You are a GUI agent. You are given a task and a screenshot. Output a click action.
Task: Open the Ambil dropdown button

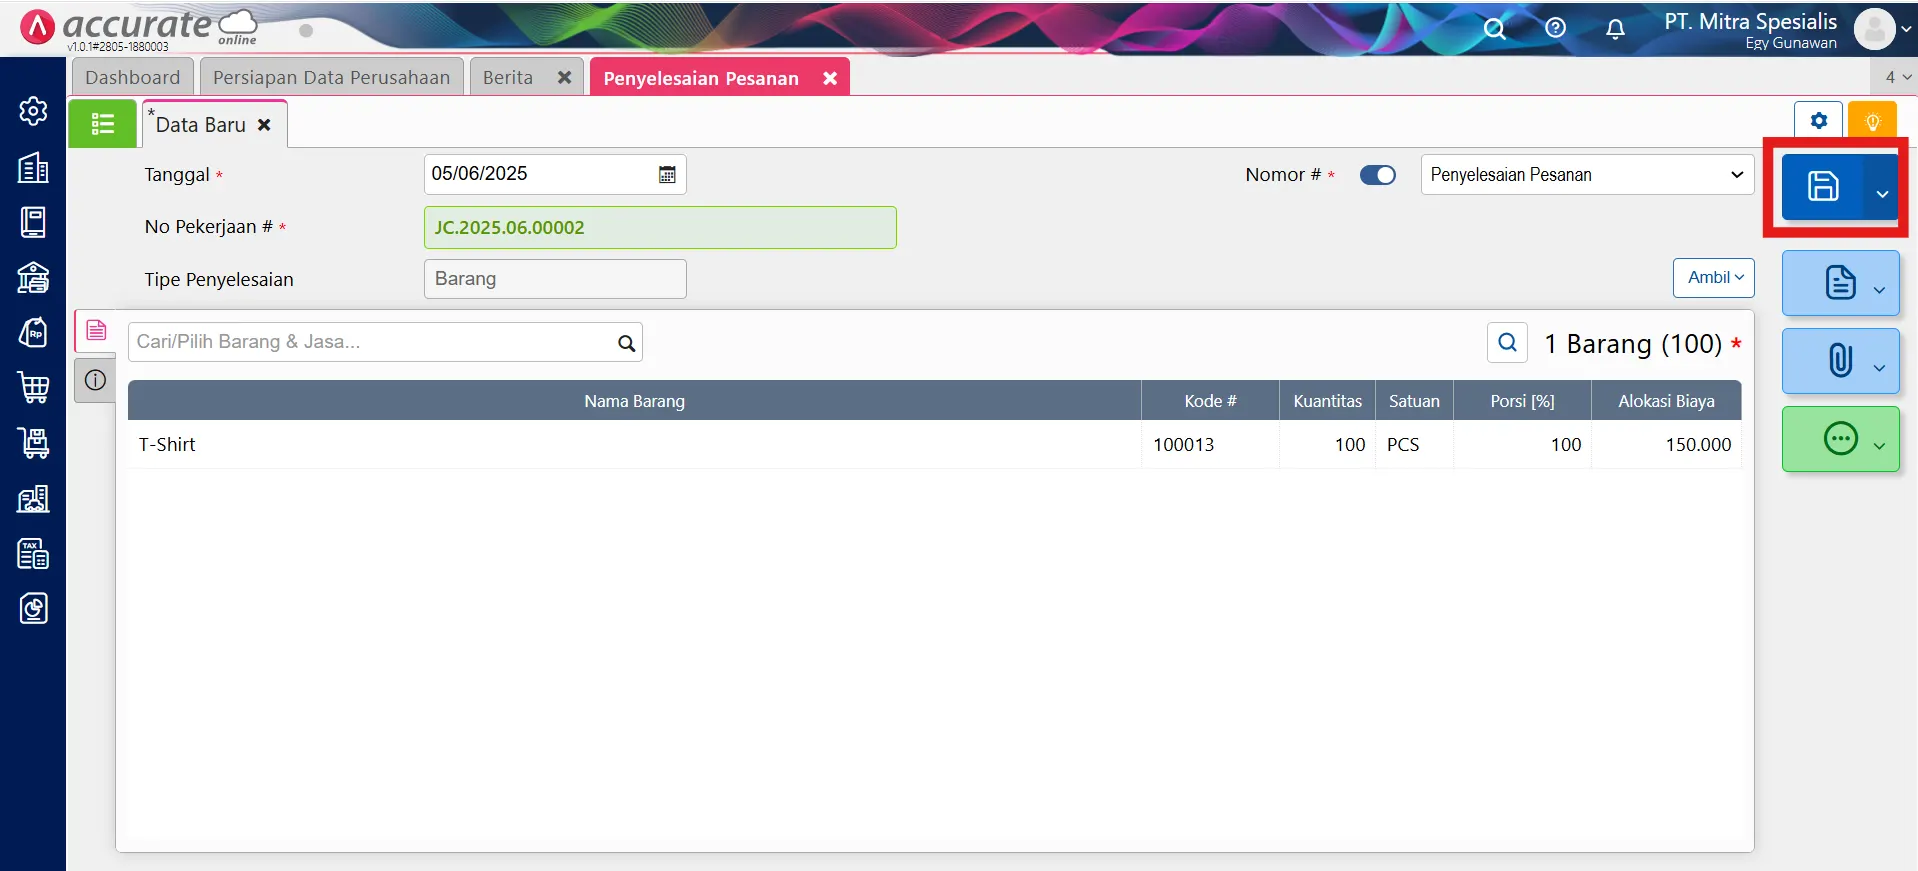click(x=1714, y=277)
